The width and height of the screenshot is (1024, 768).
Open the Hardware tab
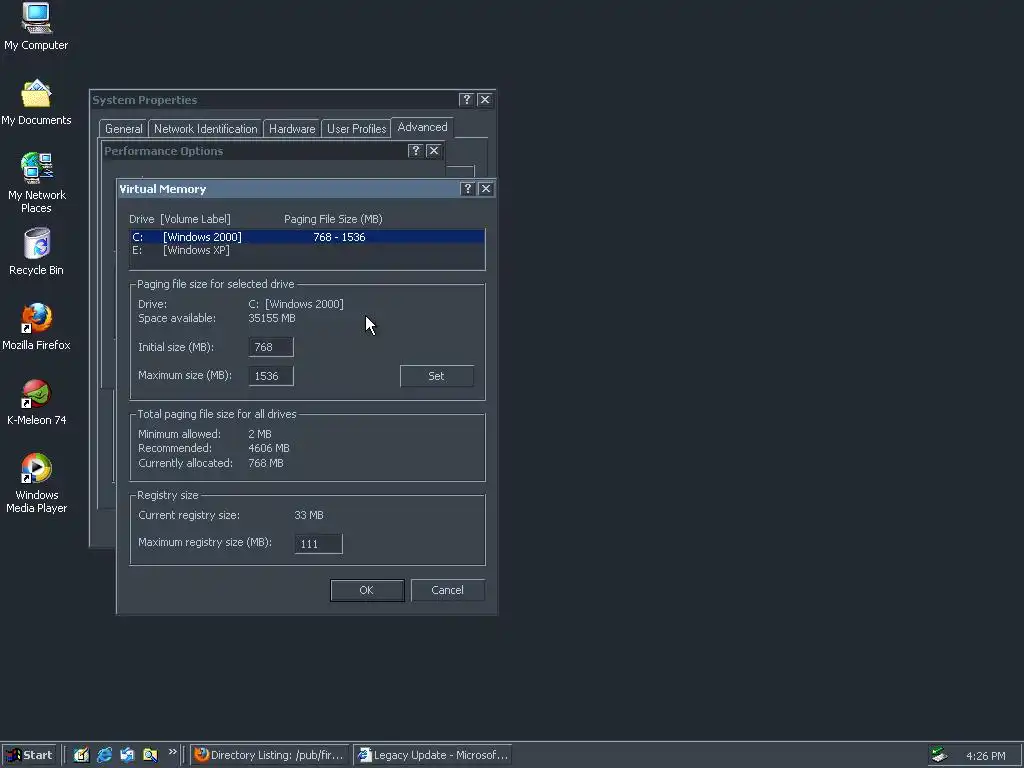pos(292,129)
